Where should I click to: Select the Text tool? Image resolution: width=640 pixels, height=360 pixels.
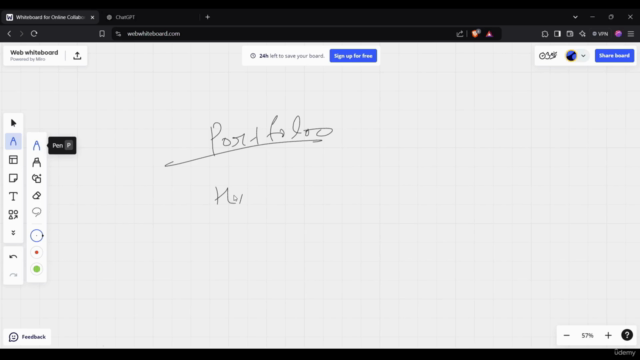(x=13, y=196)
